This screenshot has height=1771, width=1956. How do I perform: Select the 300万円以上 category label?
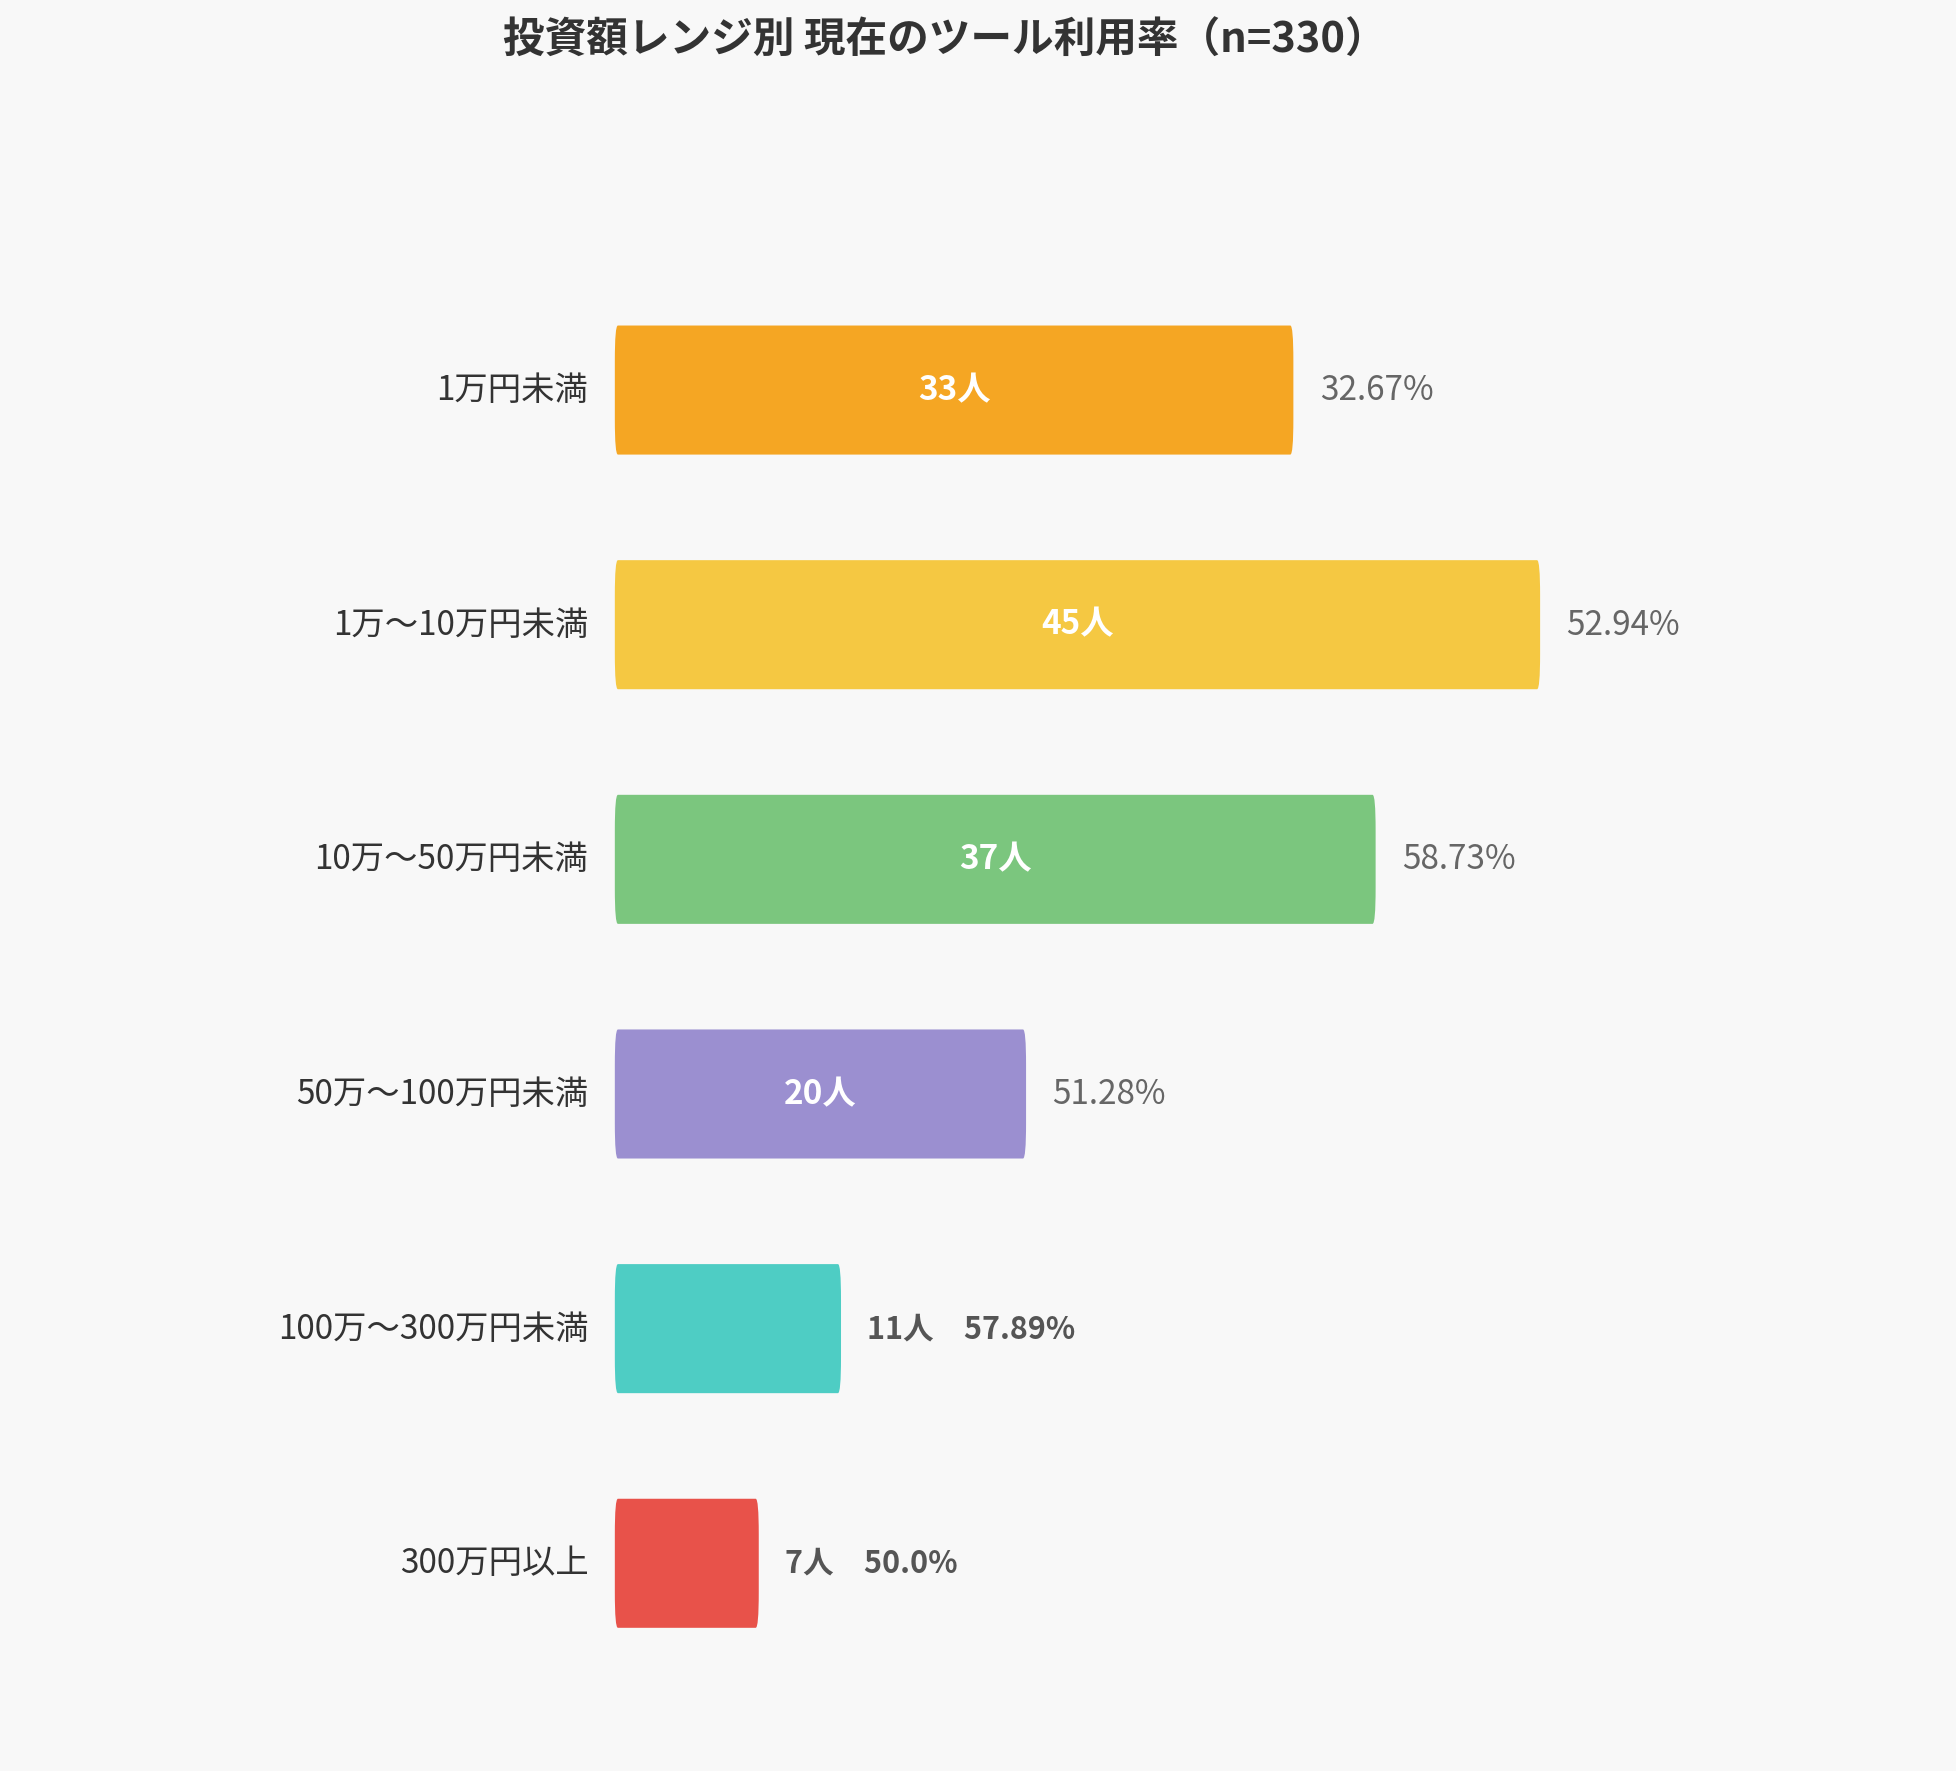pos(494,1562)
